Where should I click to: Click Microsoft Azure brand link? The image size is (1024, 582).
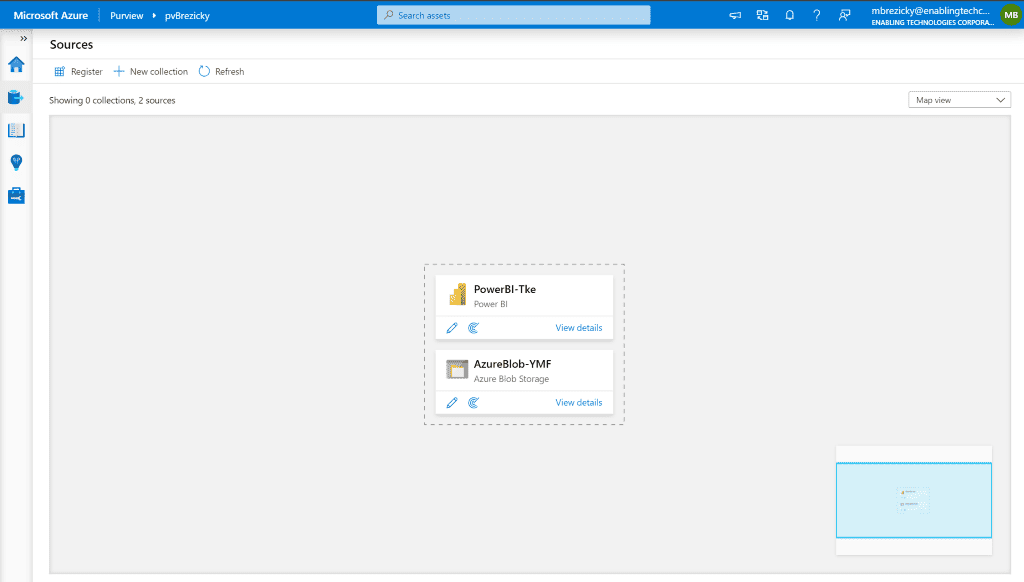(x=51, y=15)
